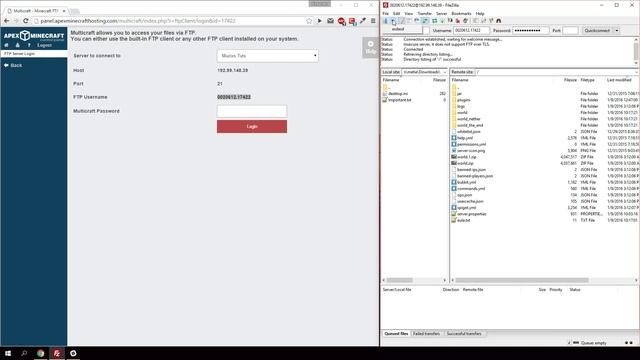Select world.zip archive in remote list
640x360 pixels.
(465, 163)
